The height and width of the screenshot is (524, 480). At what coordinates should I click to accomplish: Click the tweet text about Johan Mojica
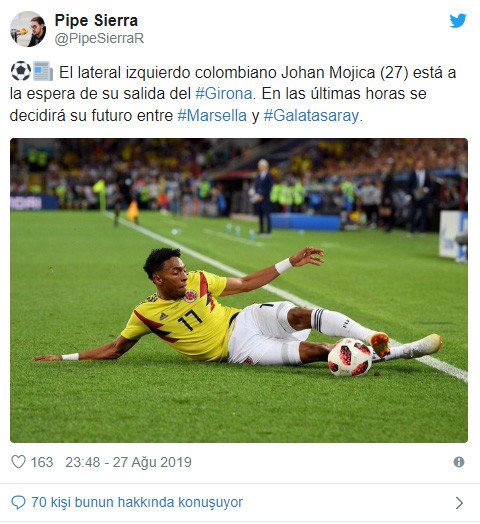tap(233, 94)
